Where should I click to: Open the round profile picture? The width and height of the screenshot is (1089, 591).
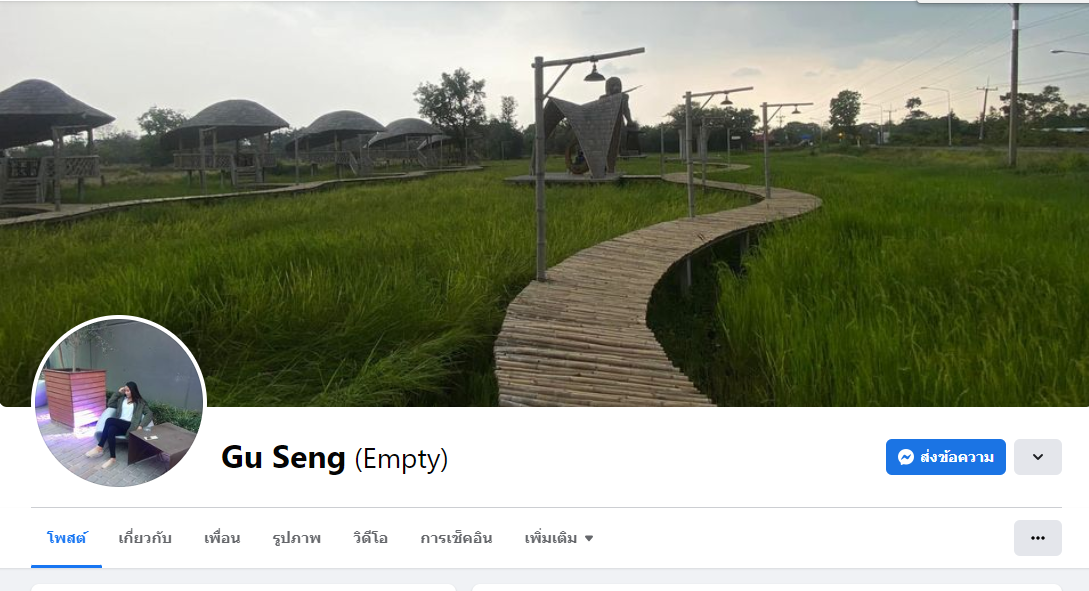click(119, 401)
